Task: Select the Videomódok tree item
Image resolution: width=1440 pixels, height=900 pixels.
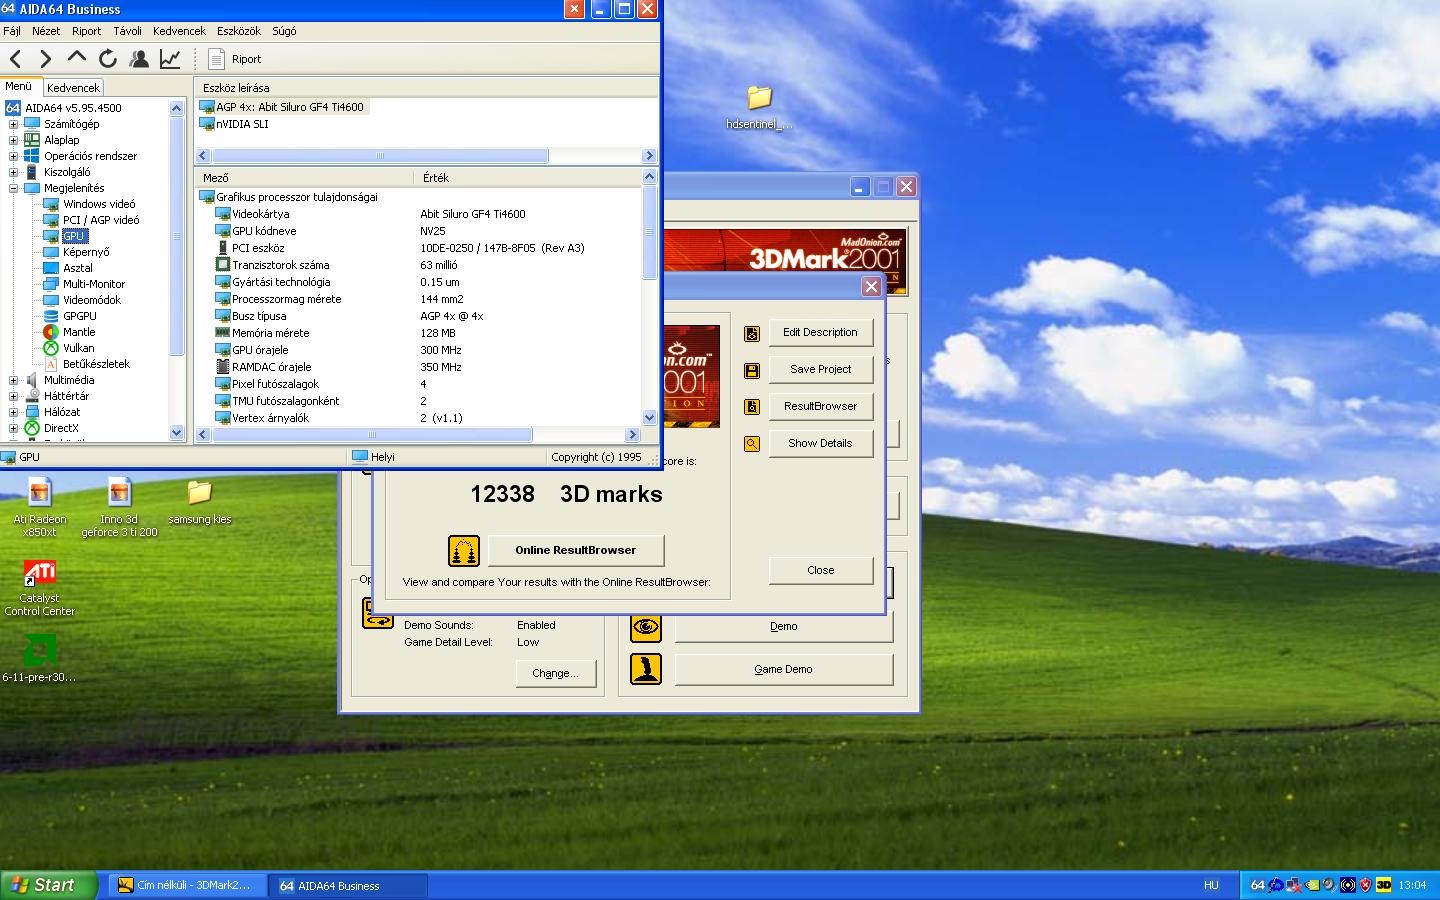Action: (x=92, y=300)
